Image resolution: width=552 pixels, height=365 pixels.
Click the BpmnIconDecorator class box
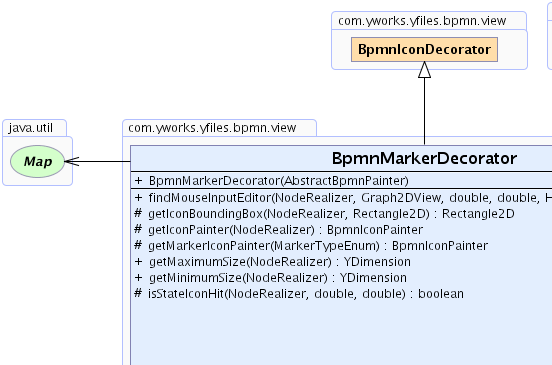point(424,49)
